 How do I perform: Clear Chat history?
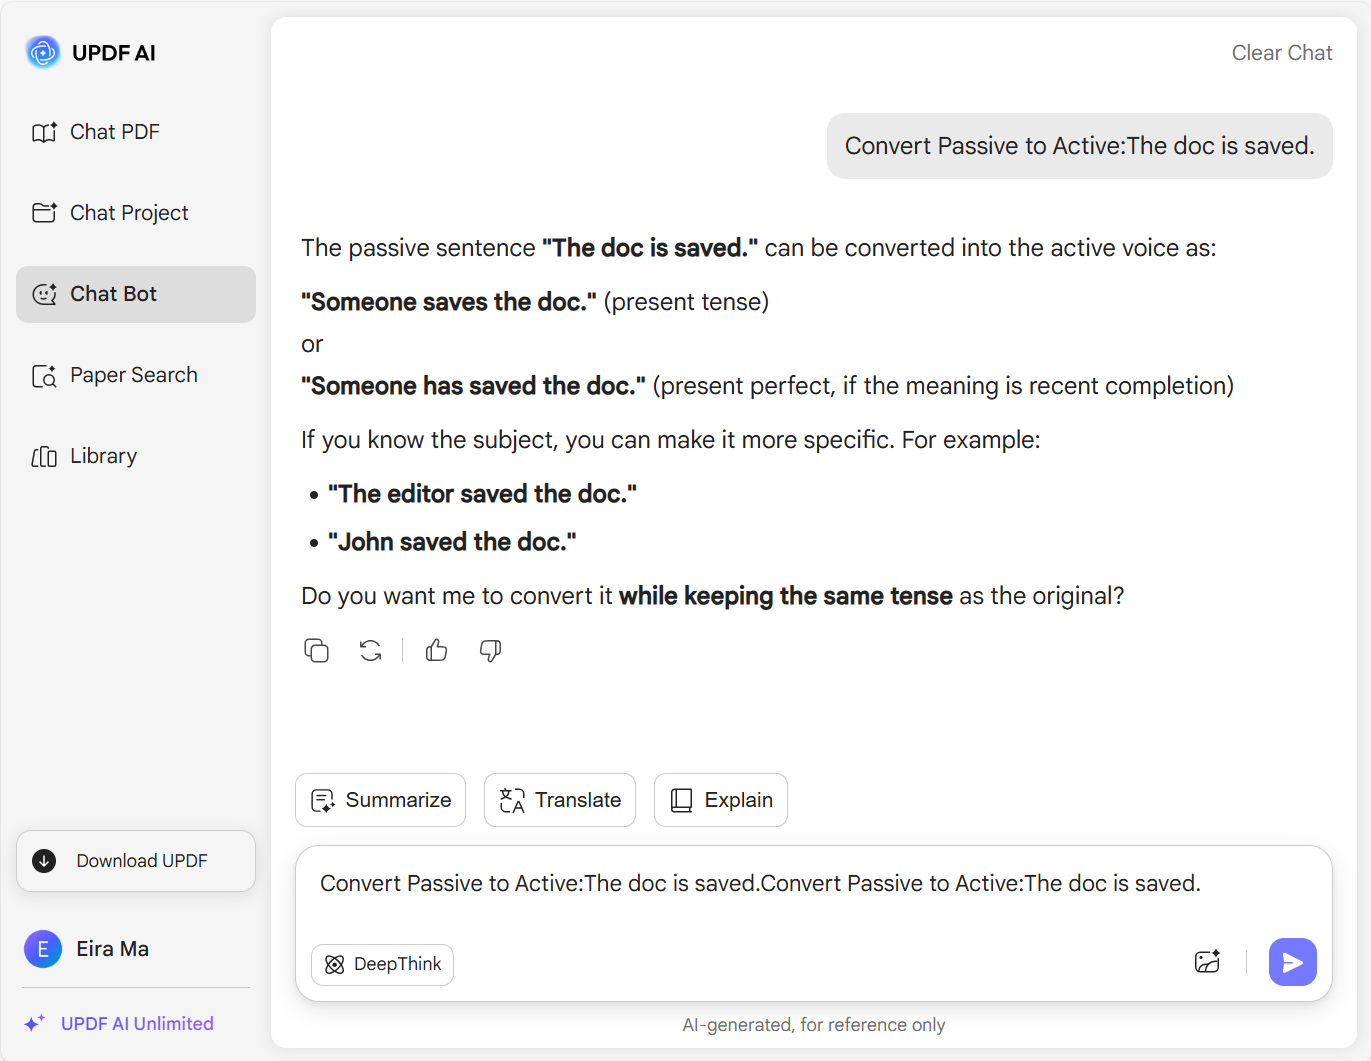(1281, 53)
